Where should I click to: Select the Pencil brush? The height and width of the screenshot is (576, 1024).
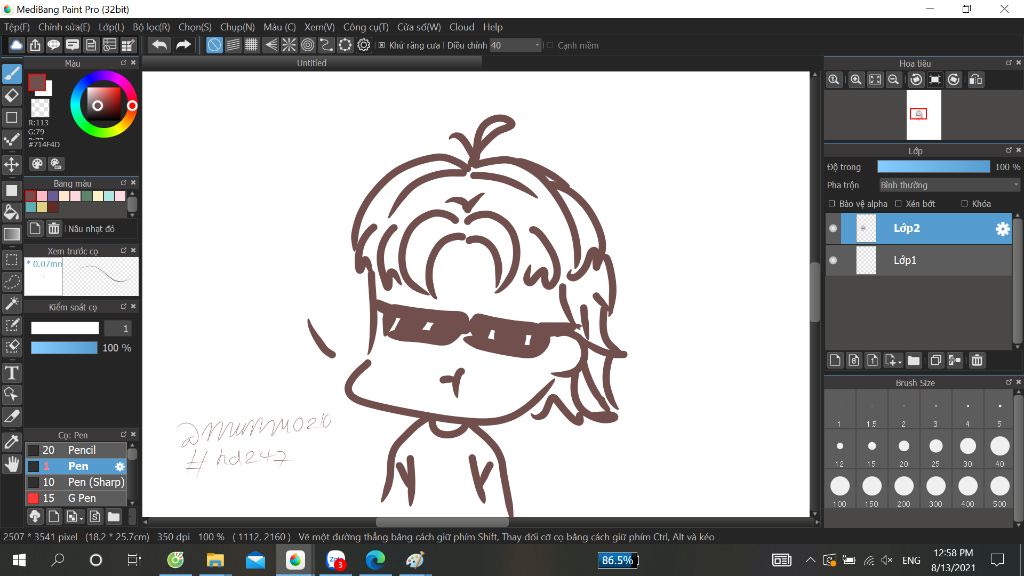point(76,450)
